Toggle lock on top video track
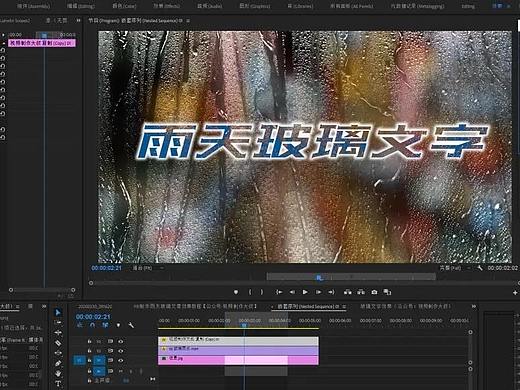The height and width of the screenshot is (390, 520). point(89,341)
